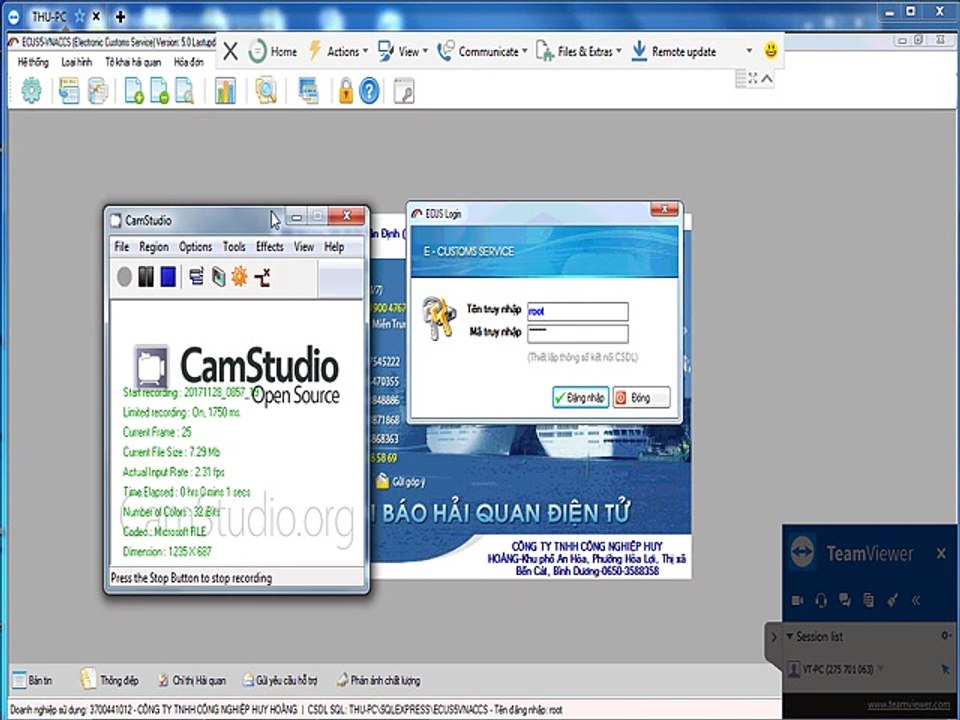Screen dimensions: 960x720
Task: Collapse the TeamViewer panel with double chevron
Action: [916, 601]
